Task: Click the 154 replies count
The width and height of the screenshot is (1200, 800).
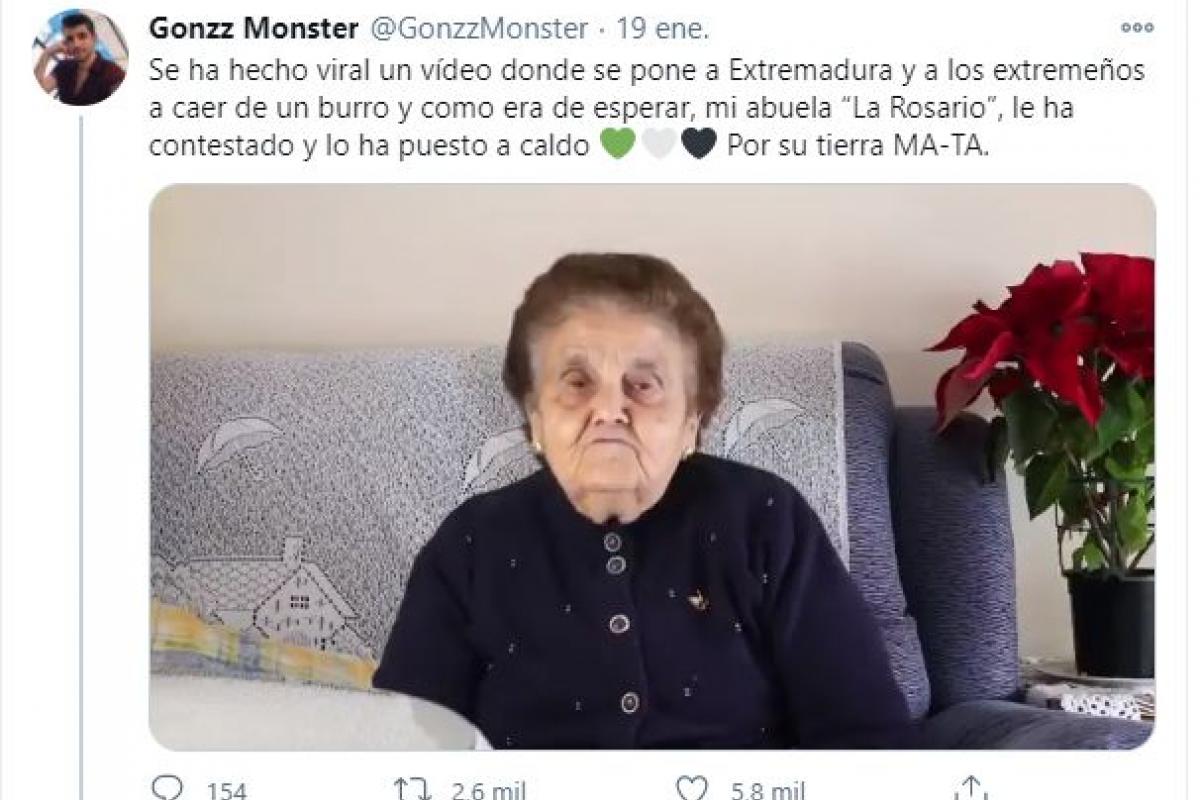Action: 227,792
